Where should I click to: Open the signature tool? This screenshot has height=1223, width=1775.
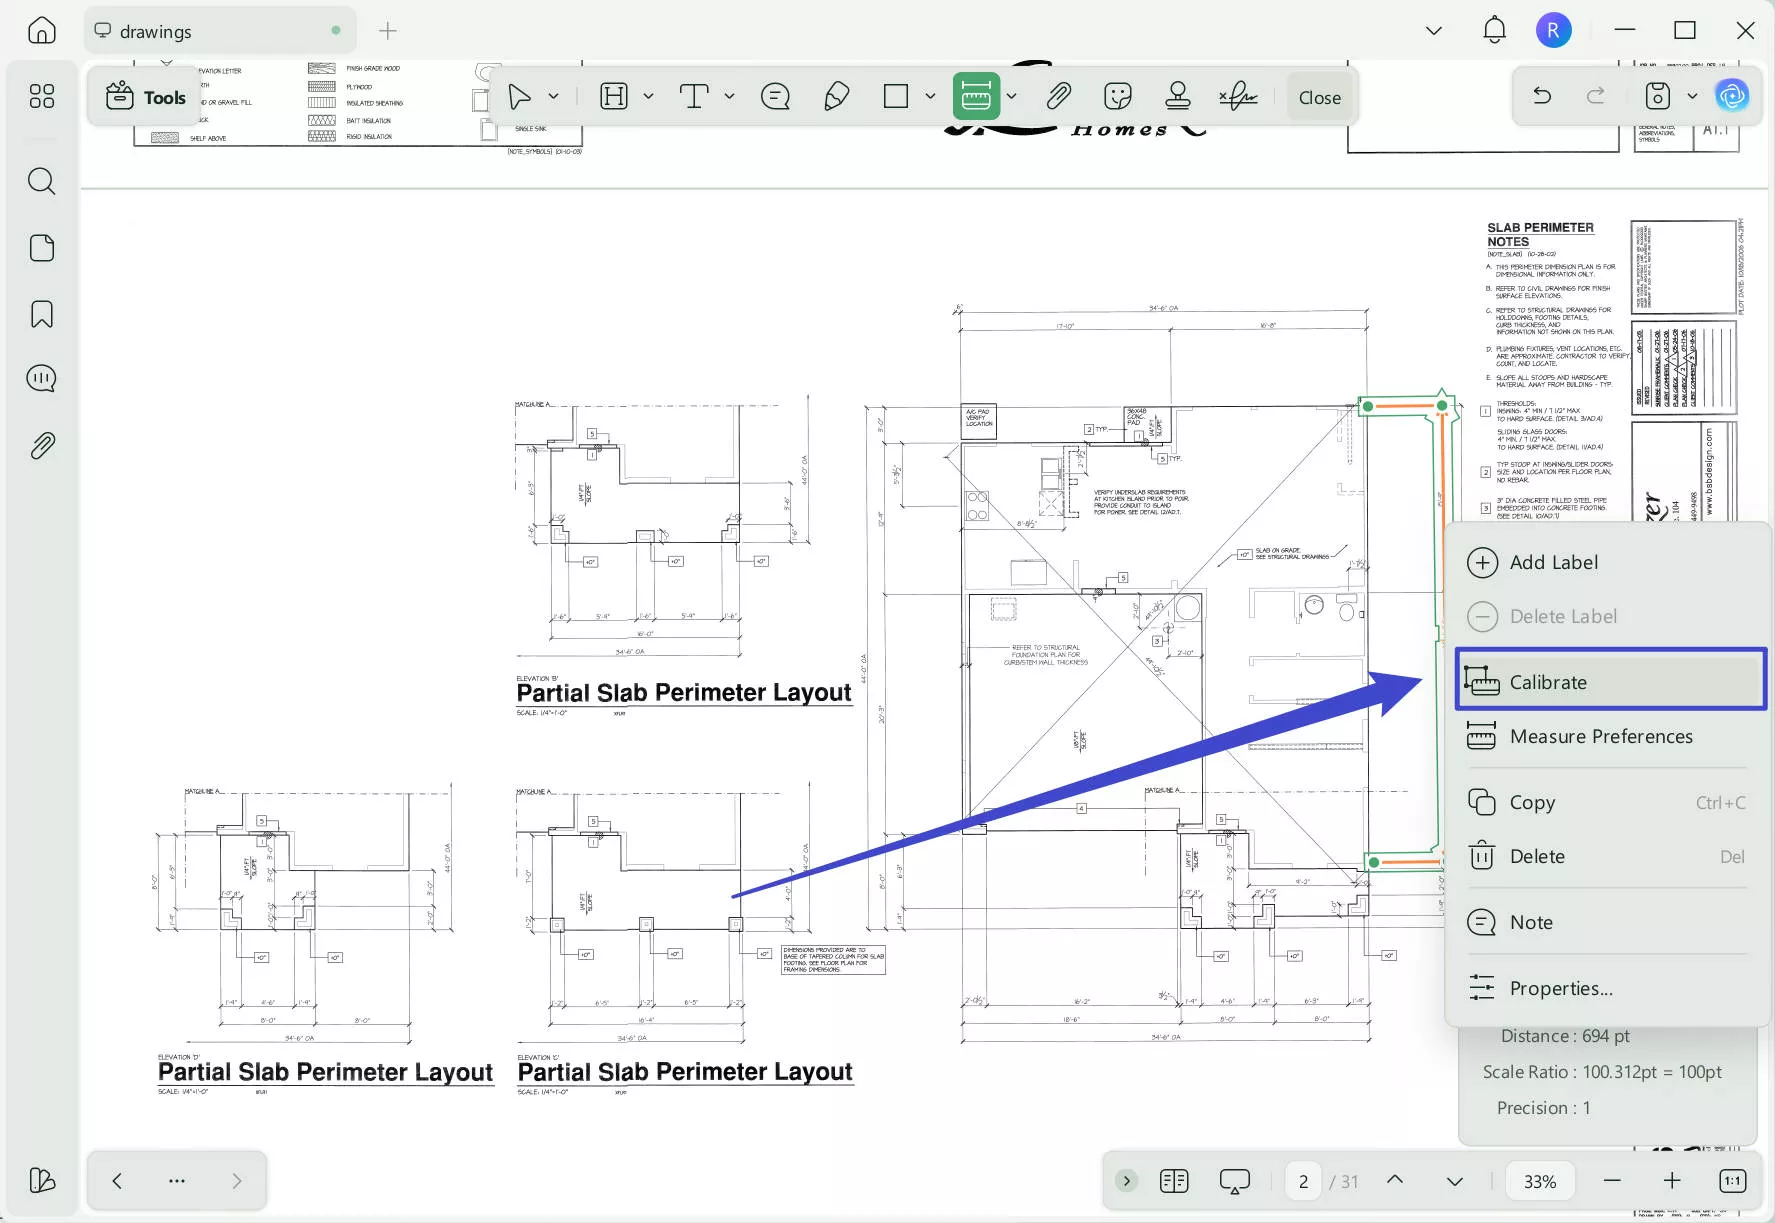[1238, 97]
